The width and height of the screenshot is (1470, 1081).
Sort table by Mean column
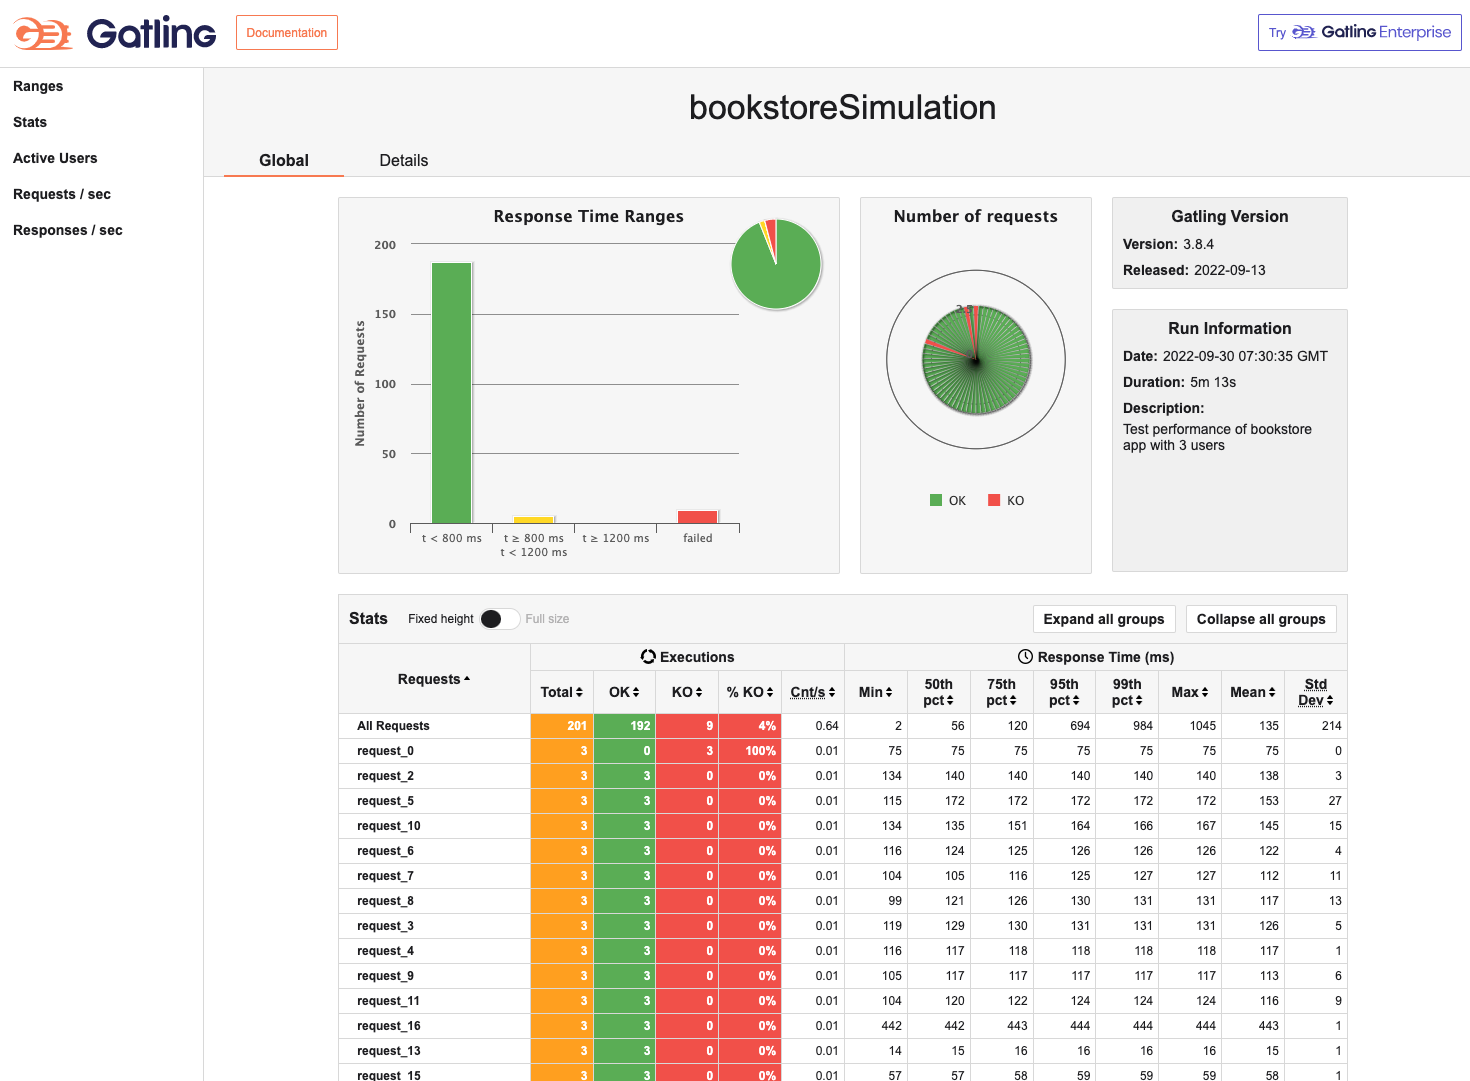pos(1253,692)
